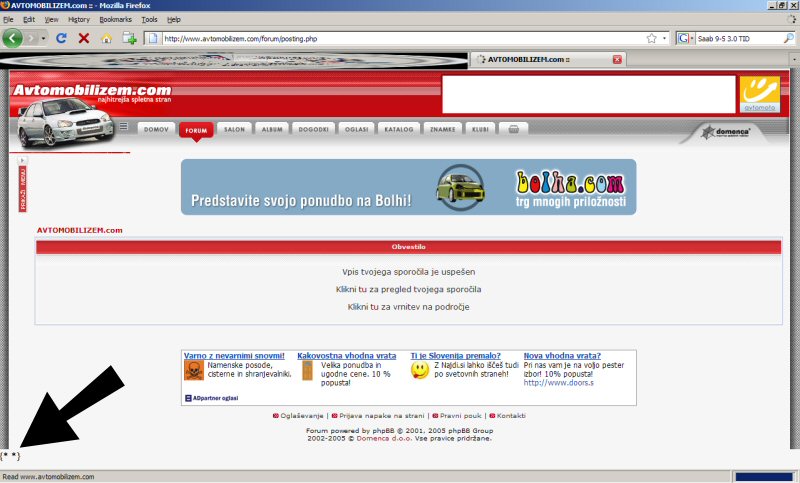Stop loading with the red X icon

click(x=84, y=38)
